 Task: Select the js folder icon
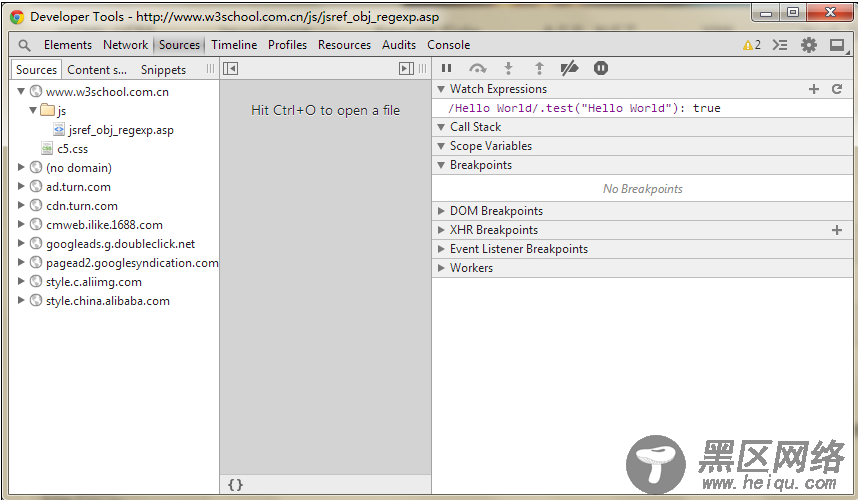[x=48, y=110]
